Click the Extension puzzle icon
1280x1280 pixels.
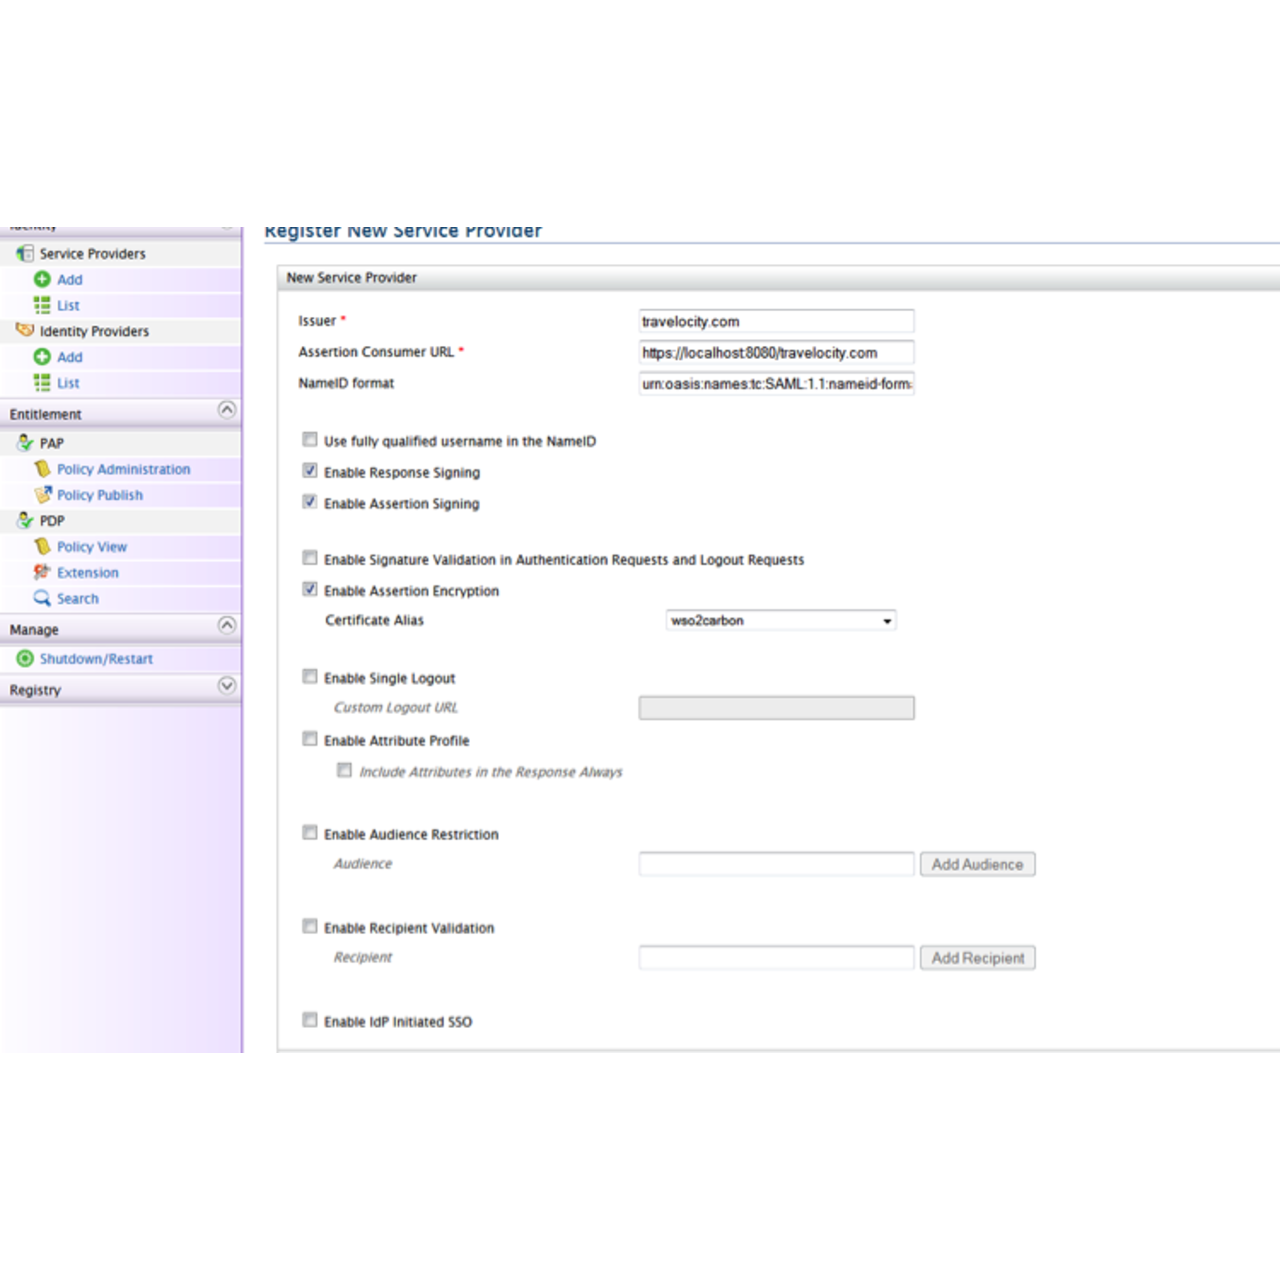(42, 573)
